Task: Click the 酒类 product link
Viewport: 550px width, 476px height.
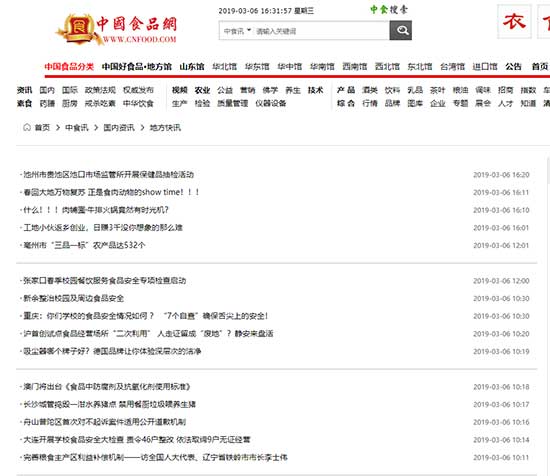Action: point(370,90)
